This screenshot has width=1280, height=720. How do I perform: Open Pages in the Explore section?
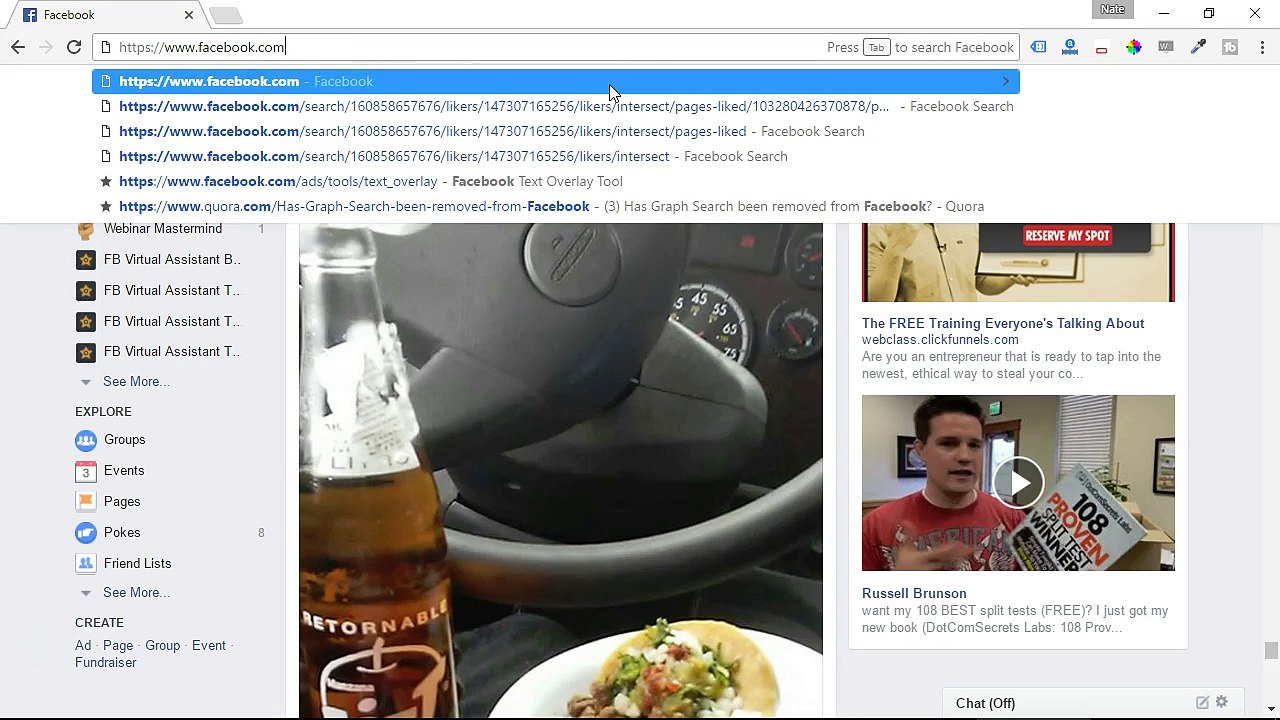[x=122, y=501]
